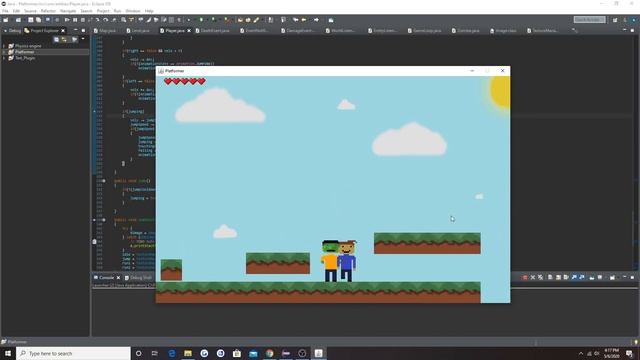Expand the Platformer project
640x360 pixels.
[4, 52]
